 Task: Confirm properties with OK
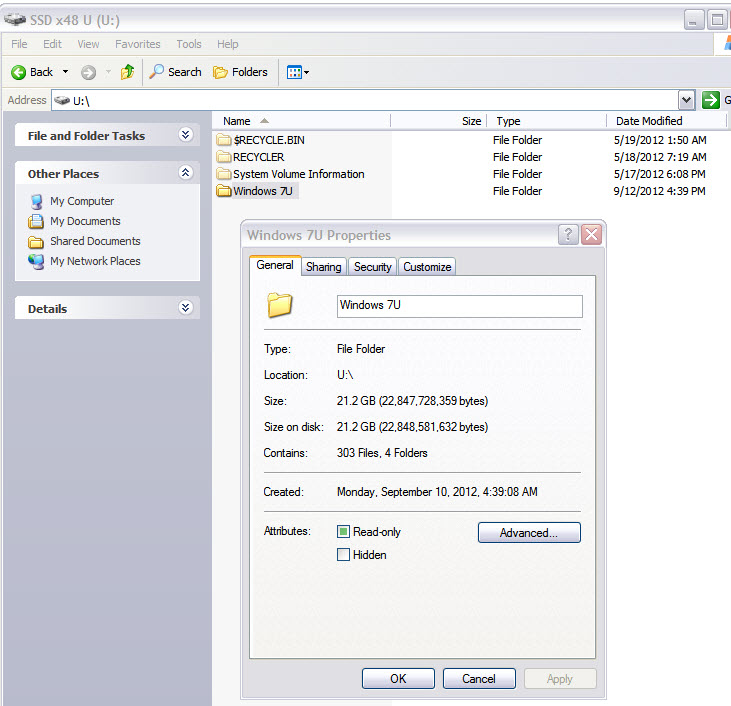tap(398, 678)
